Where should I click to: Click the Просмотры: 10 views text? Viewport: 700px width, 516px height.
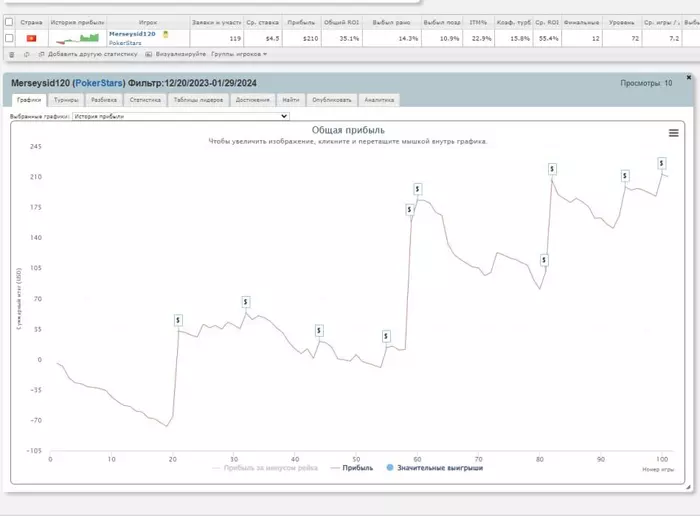tap(646, 83)
